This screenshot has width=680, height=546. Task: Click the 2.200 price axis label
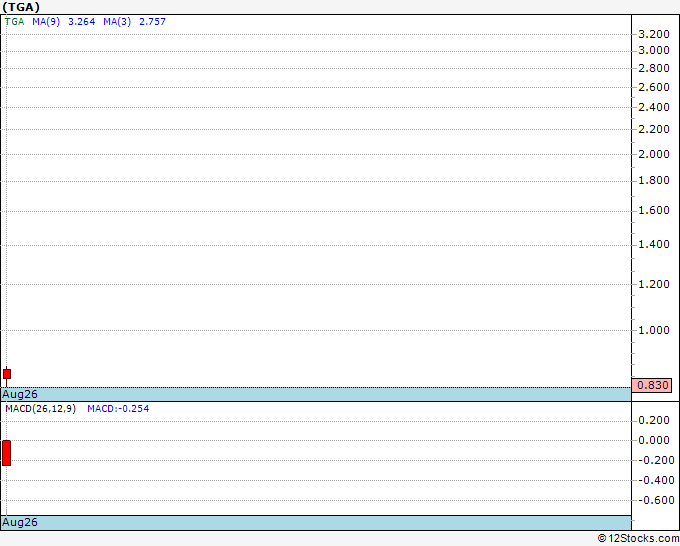[654, 129]
